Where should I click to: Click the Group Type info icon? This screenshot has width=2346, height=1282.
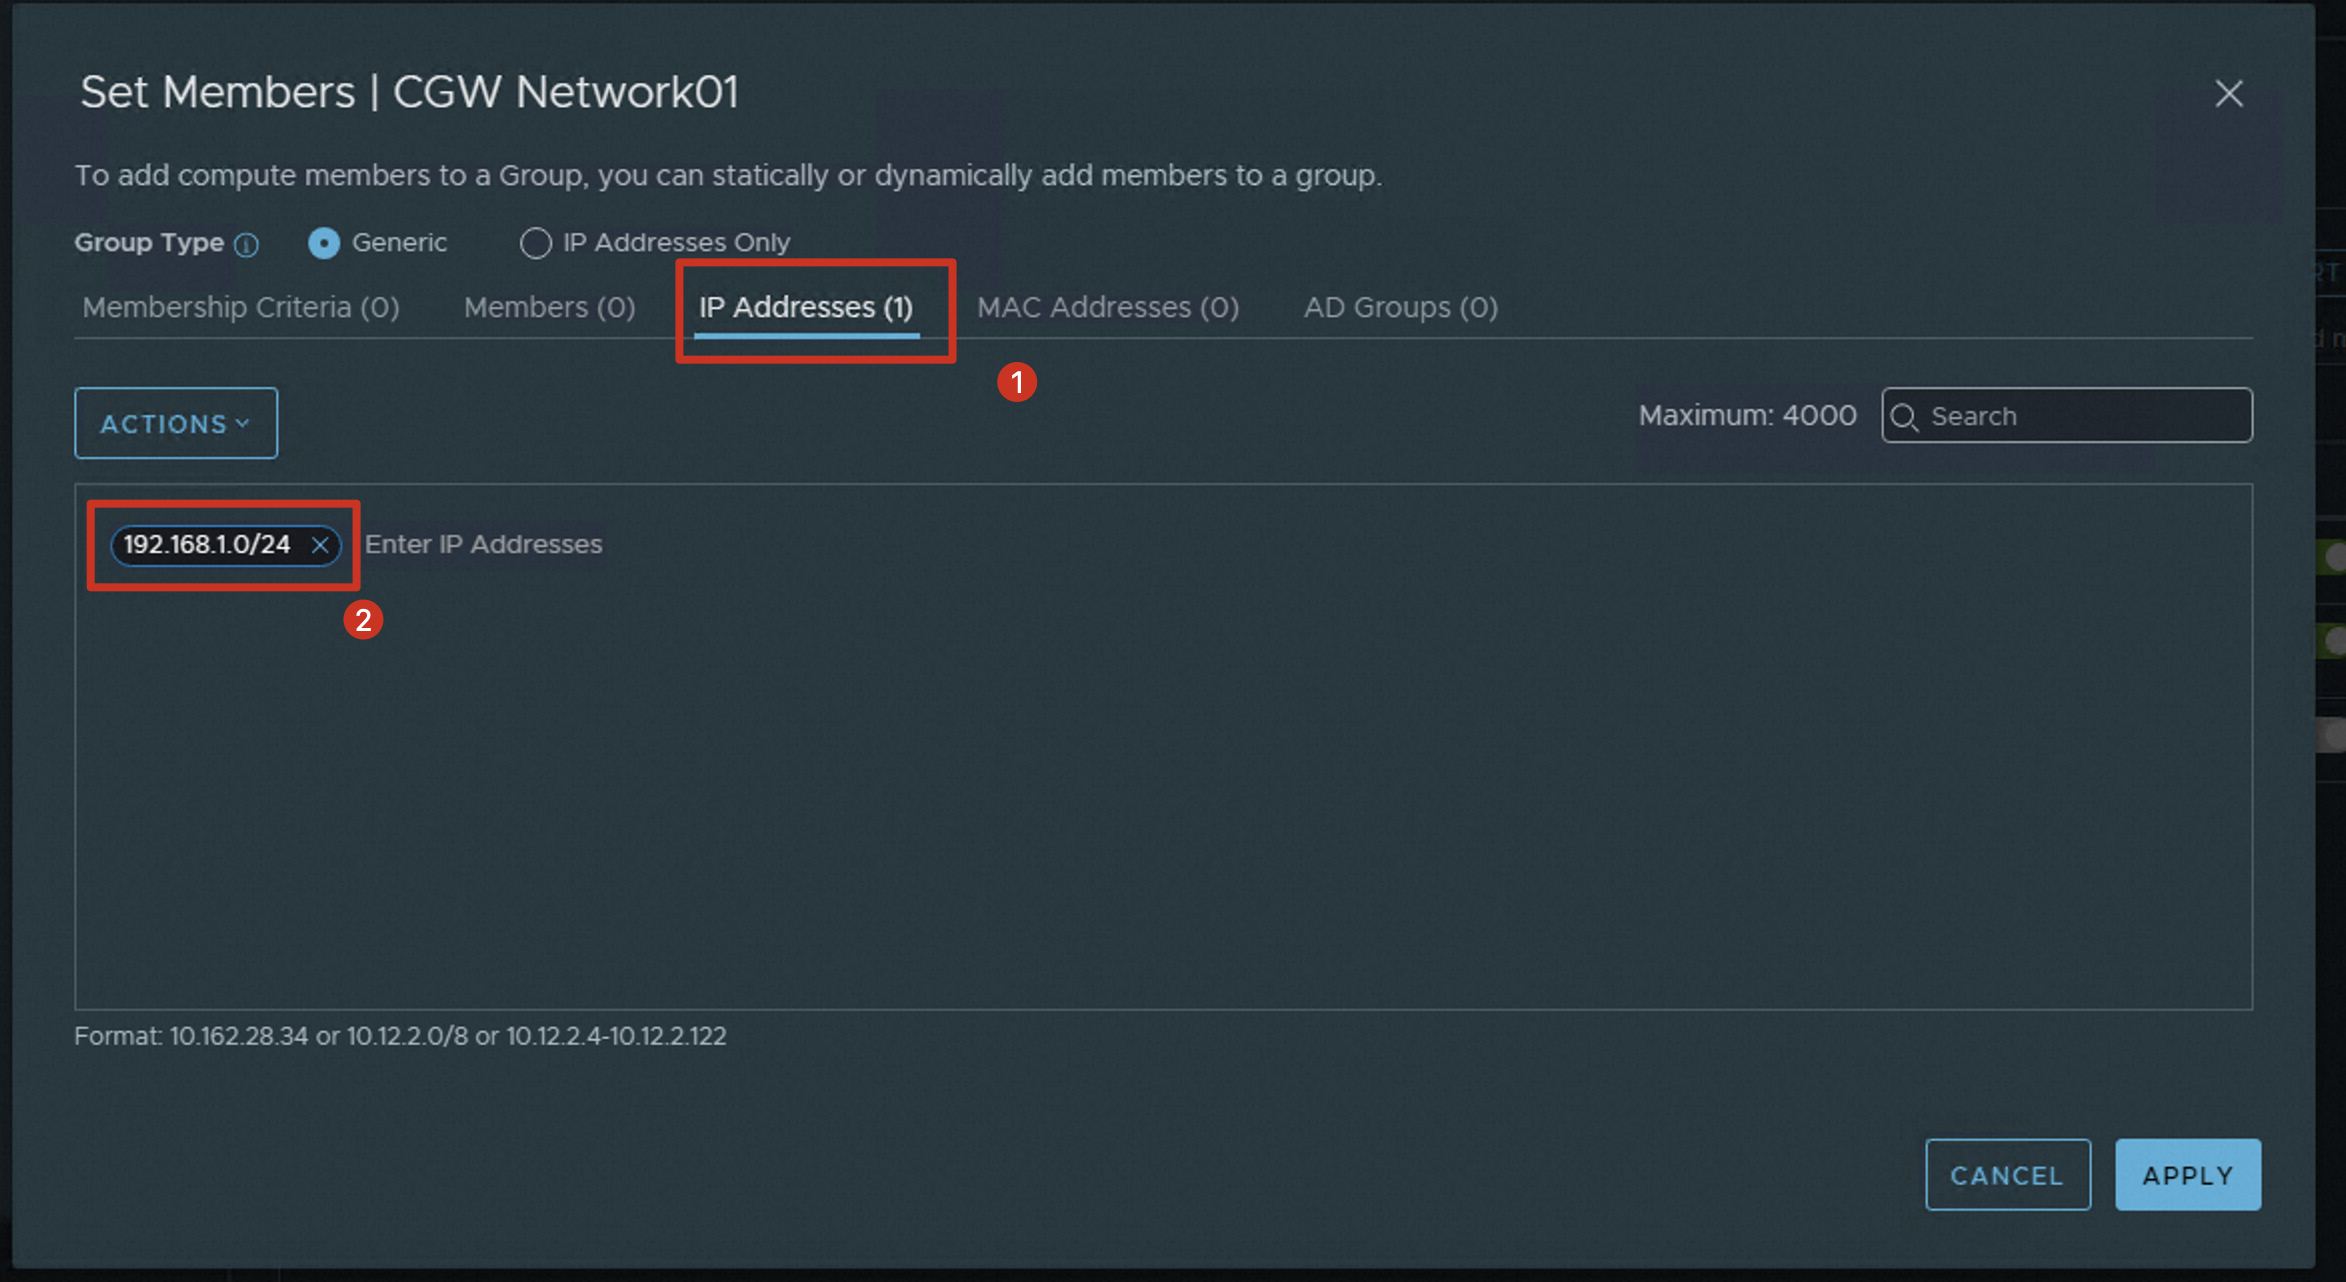[x=246, y=244]
